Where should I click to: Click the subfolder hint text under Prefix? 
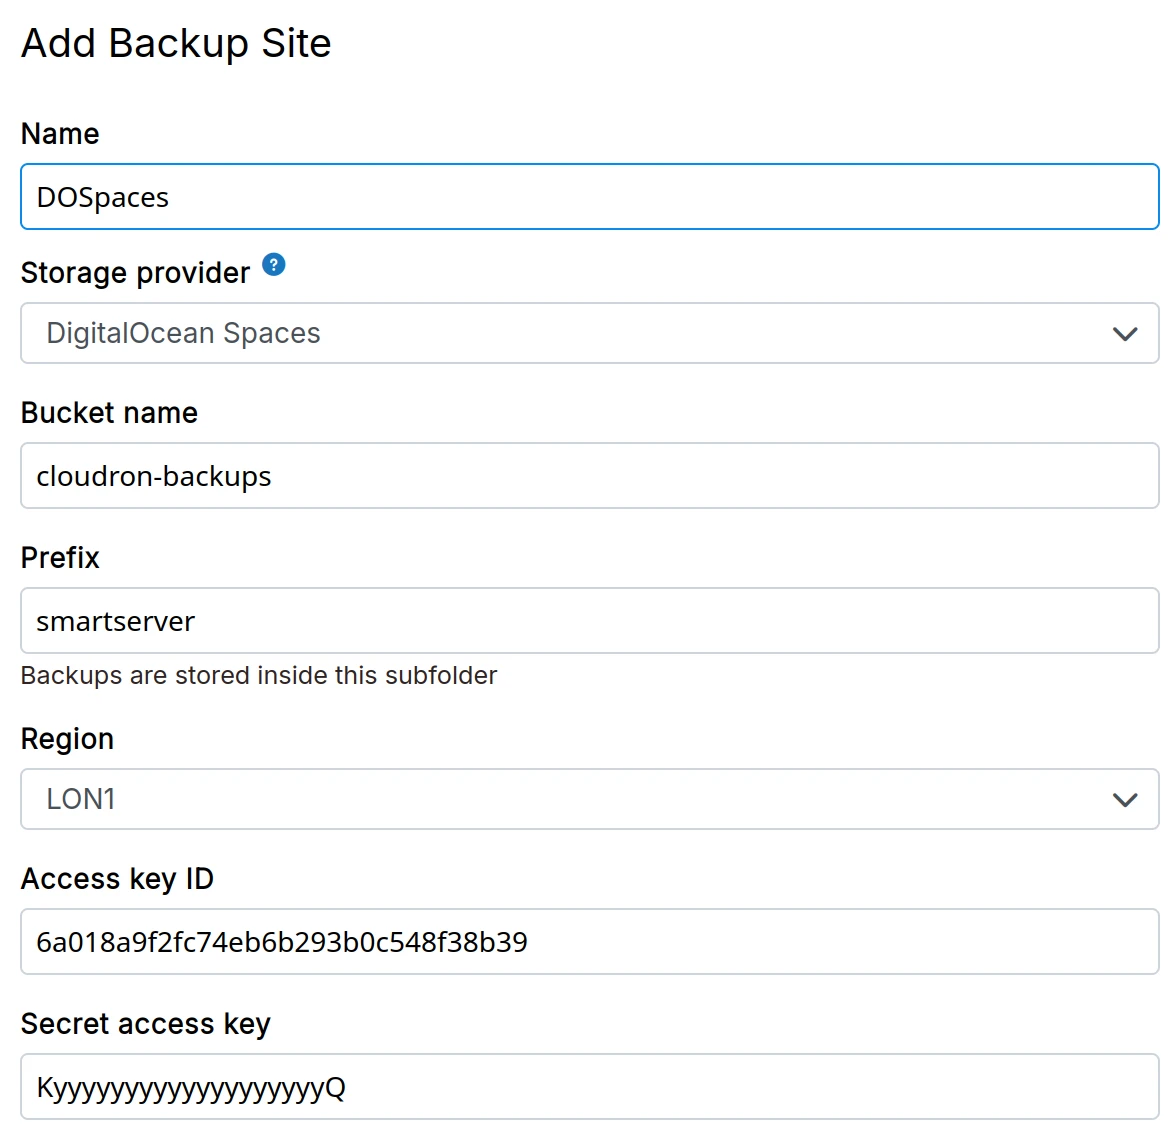click(258, 676)
